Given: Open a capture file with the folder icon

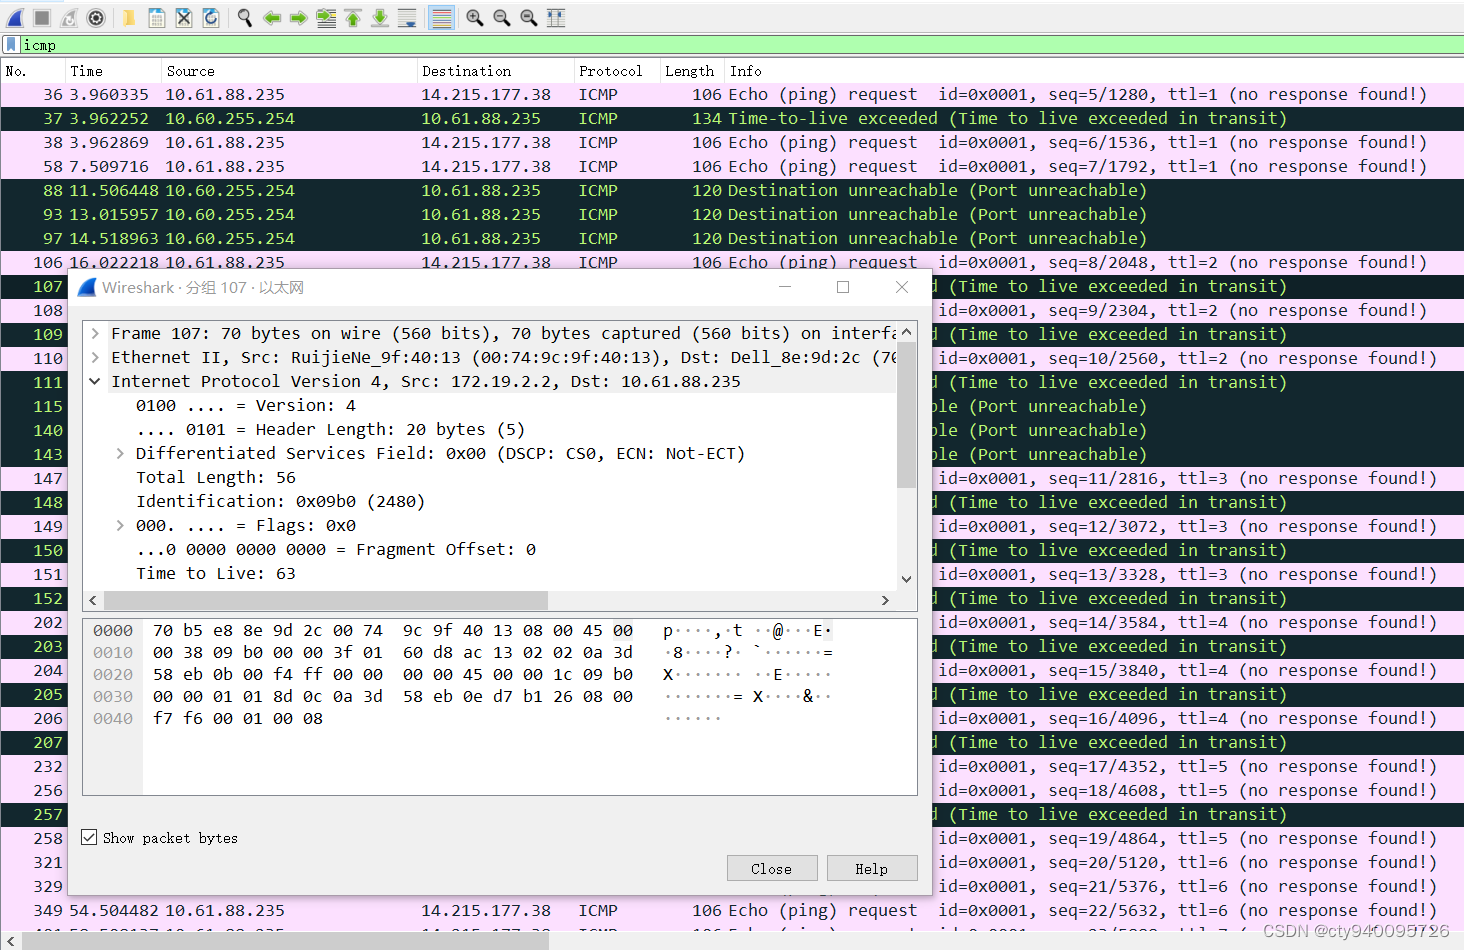Looking at the screenshot, I should (129, 17).
